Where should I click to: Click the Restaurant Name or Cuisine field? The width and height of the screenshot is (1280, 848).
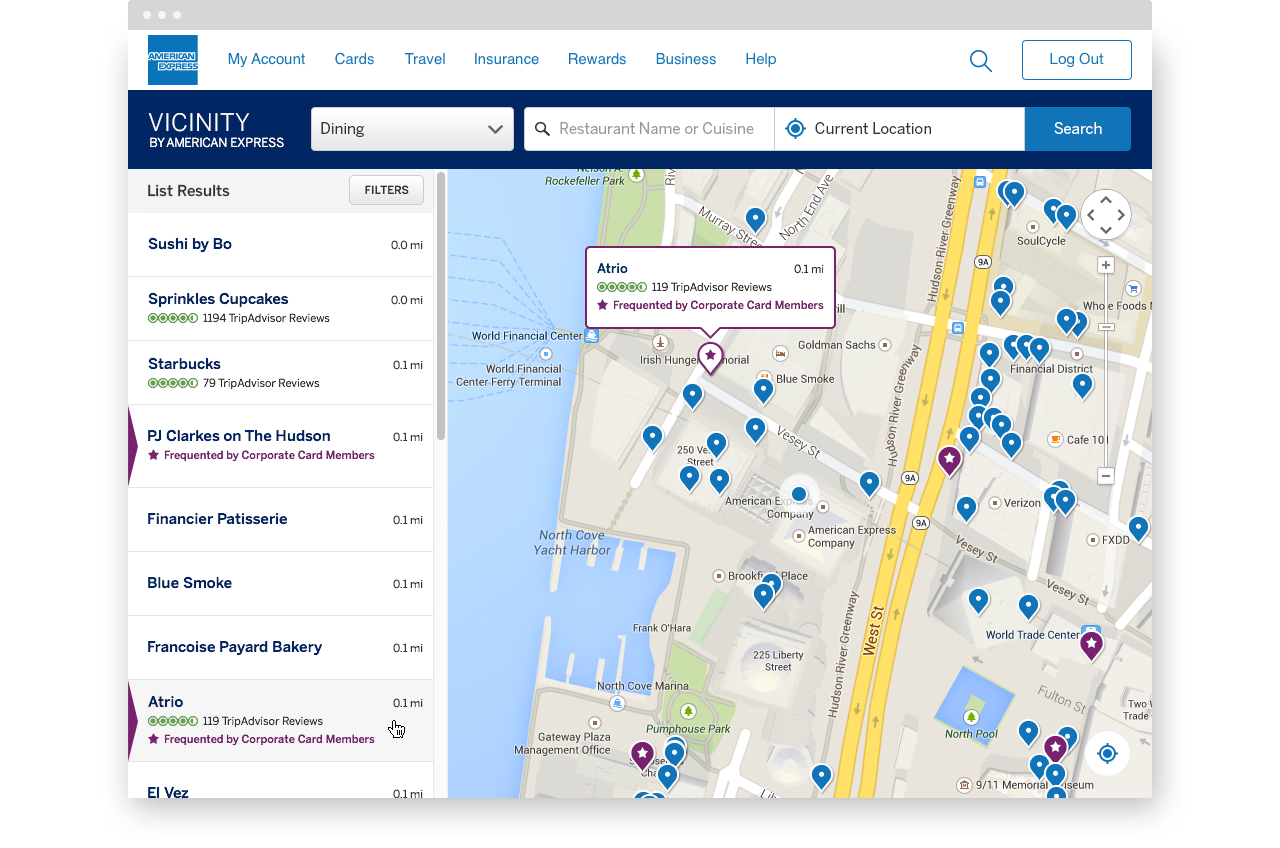point(649,129)
